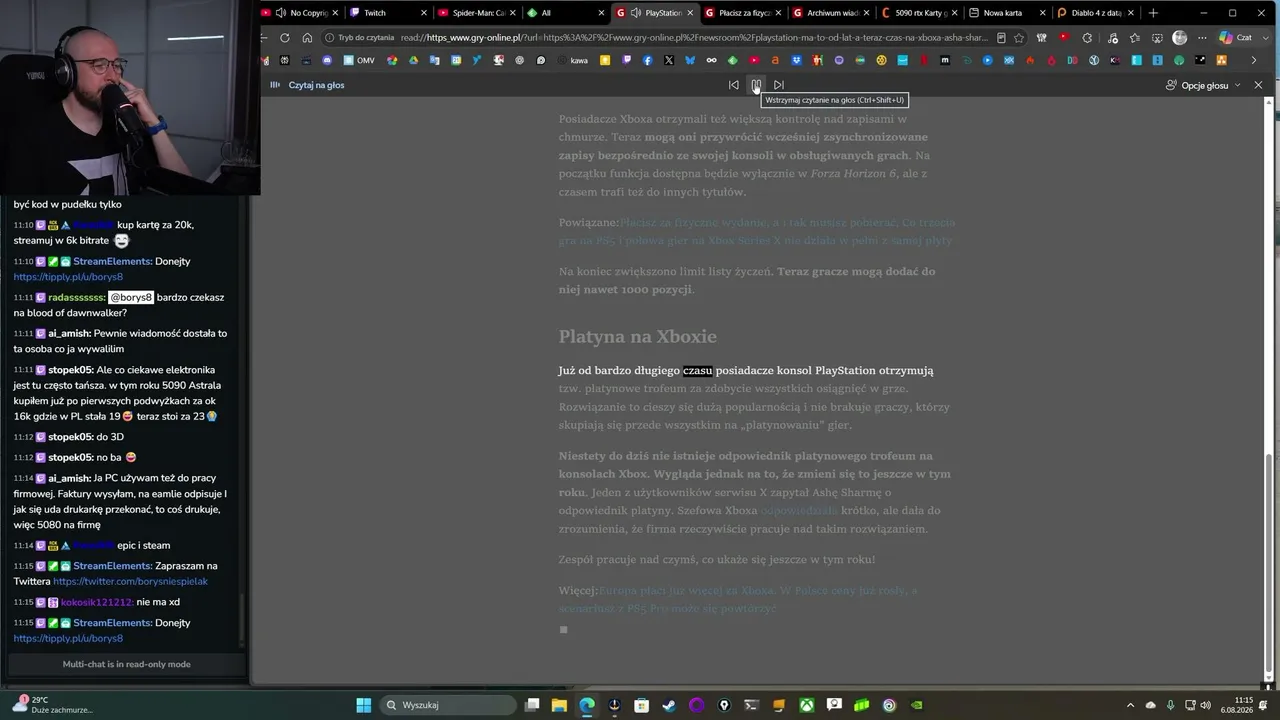The image size is (1280, 720).
Task: Reload the current page
Action: click(x=285, y=38)
